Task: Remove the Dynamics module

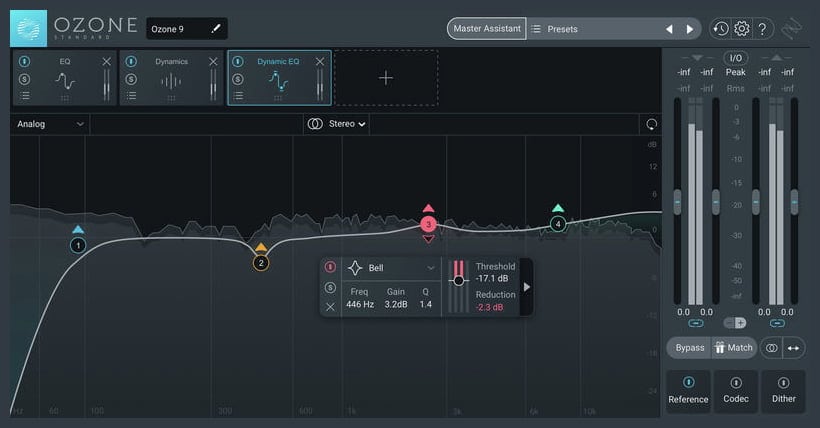Action: coord(213,62)
